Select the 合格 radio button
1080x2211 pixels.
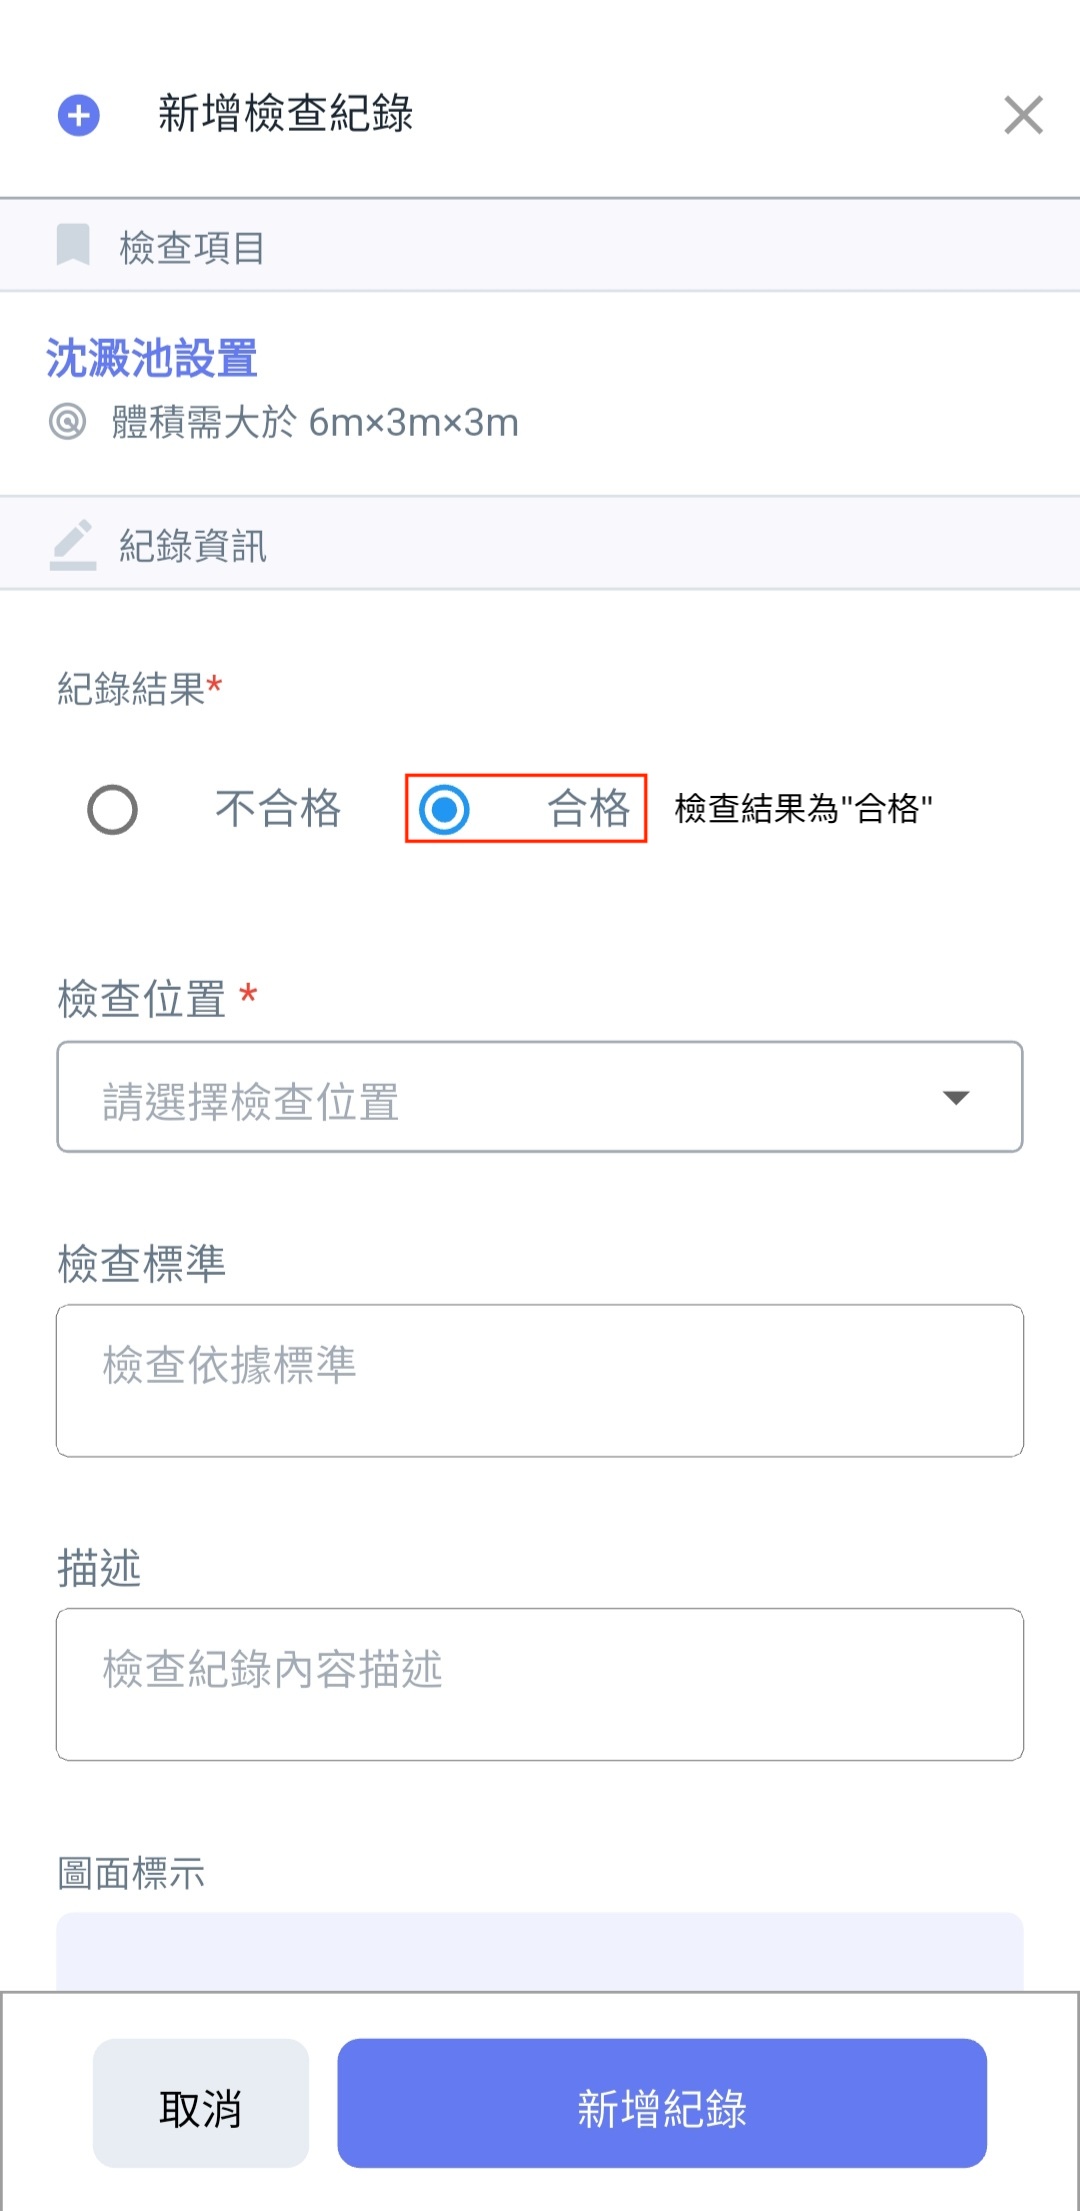pyautogui.click(x=445, y=809)
